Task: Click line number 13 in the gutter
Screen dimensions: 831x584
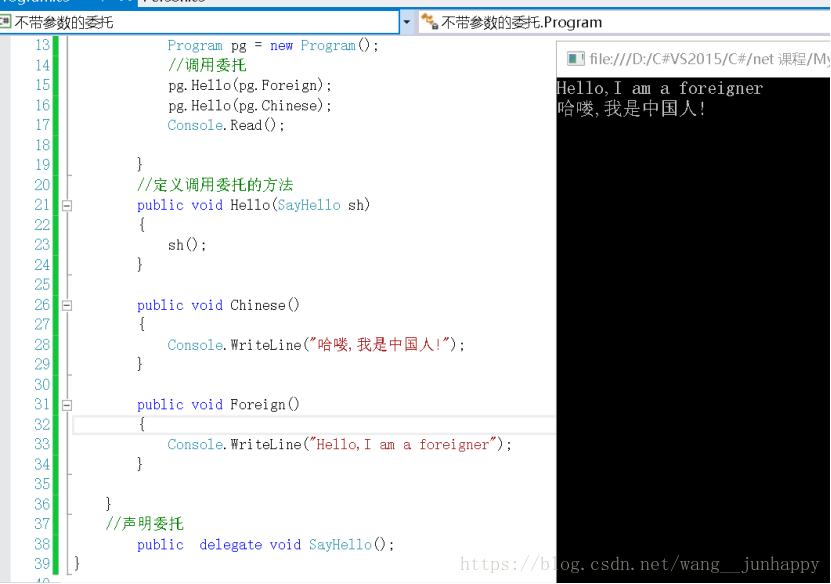Action: [x=42, y=45]
